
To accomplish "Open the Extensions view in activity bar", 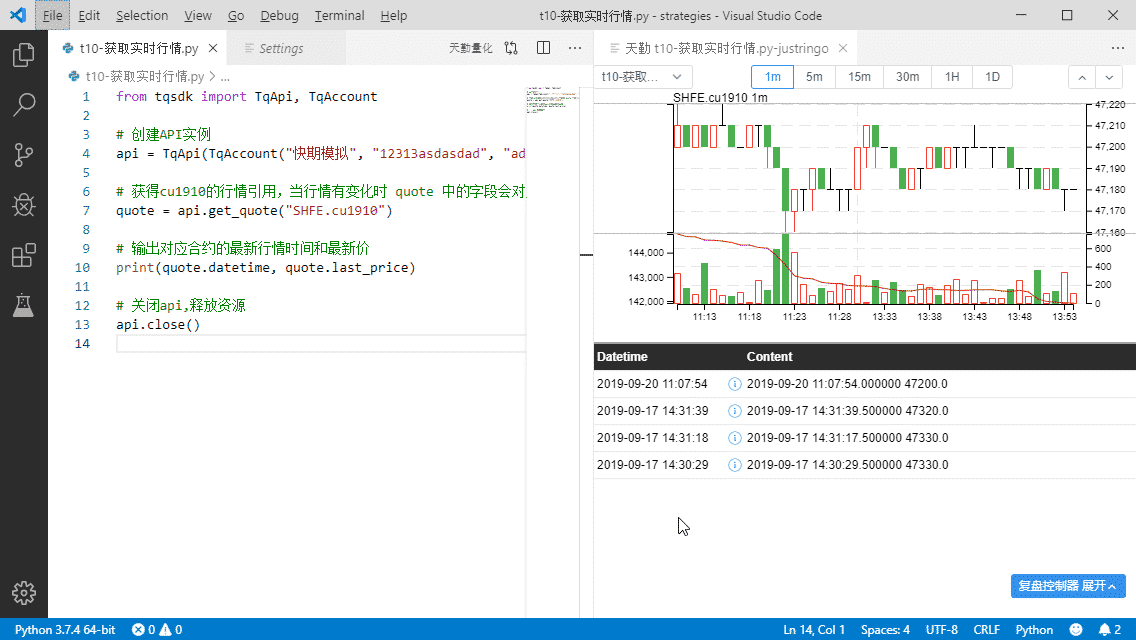I will tap(23, 255).
